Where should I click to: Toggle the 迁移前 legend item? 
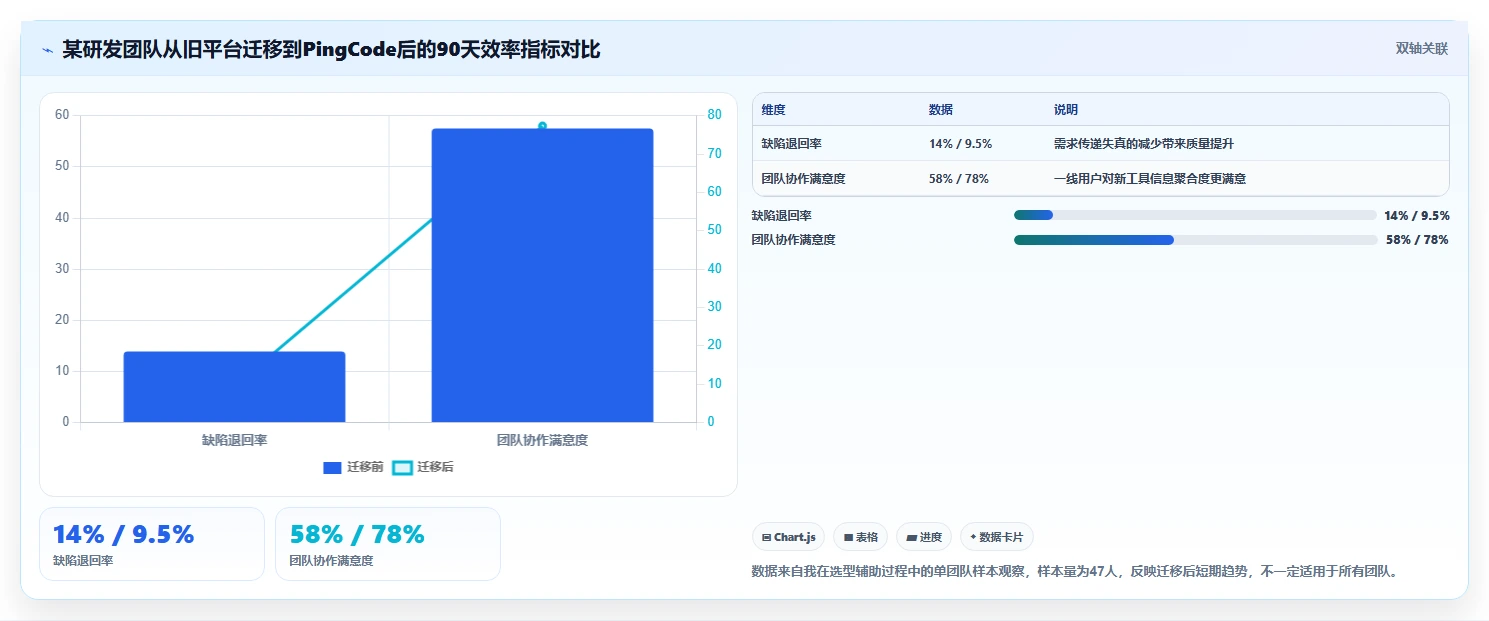(354, 467)
